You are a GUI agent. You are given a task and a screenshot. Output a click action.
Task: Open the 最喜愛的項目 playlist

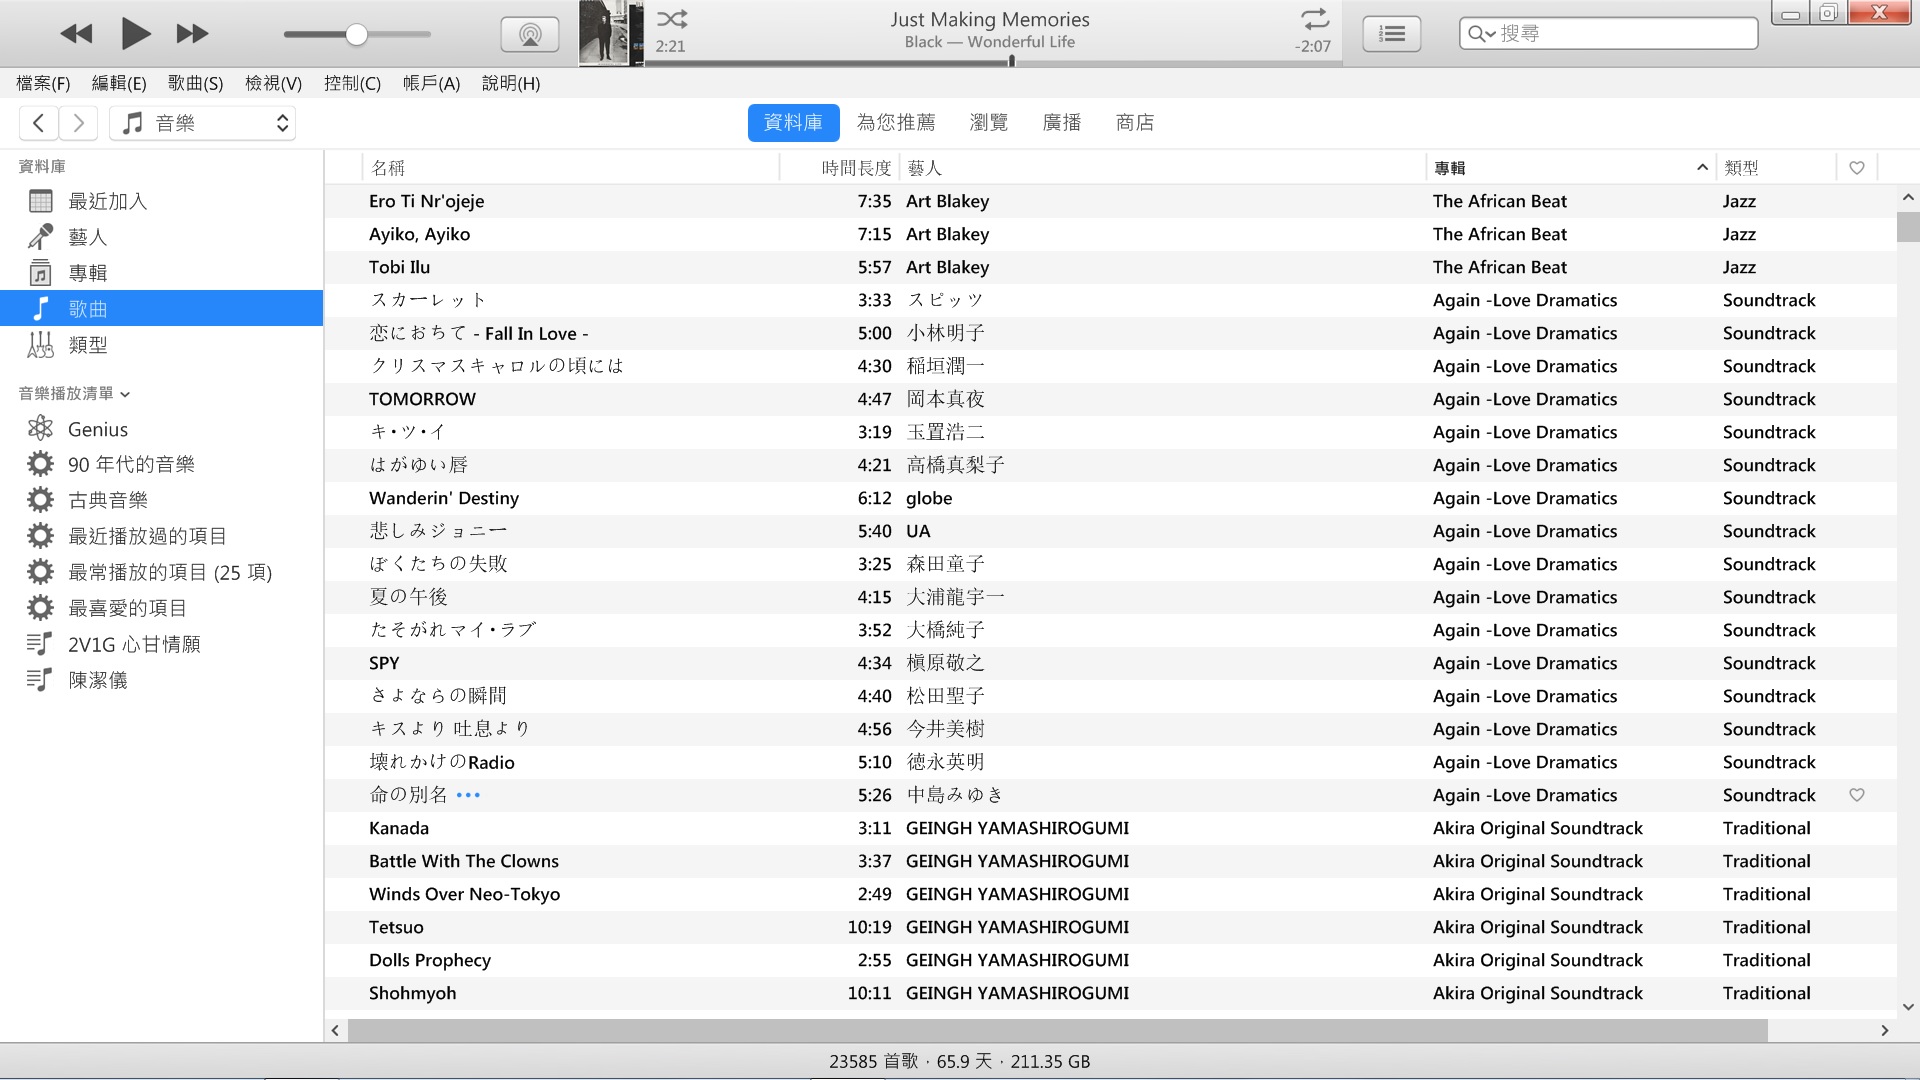click(162, 608)
